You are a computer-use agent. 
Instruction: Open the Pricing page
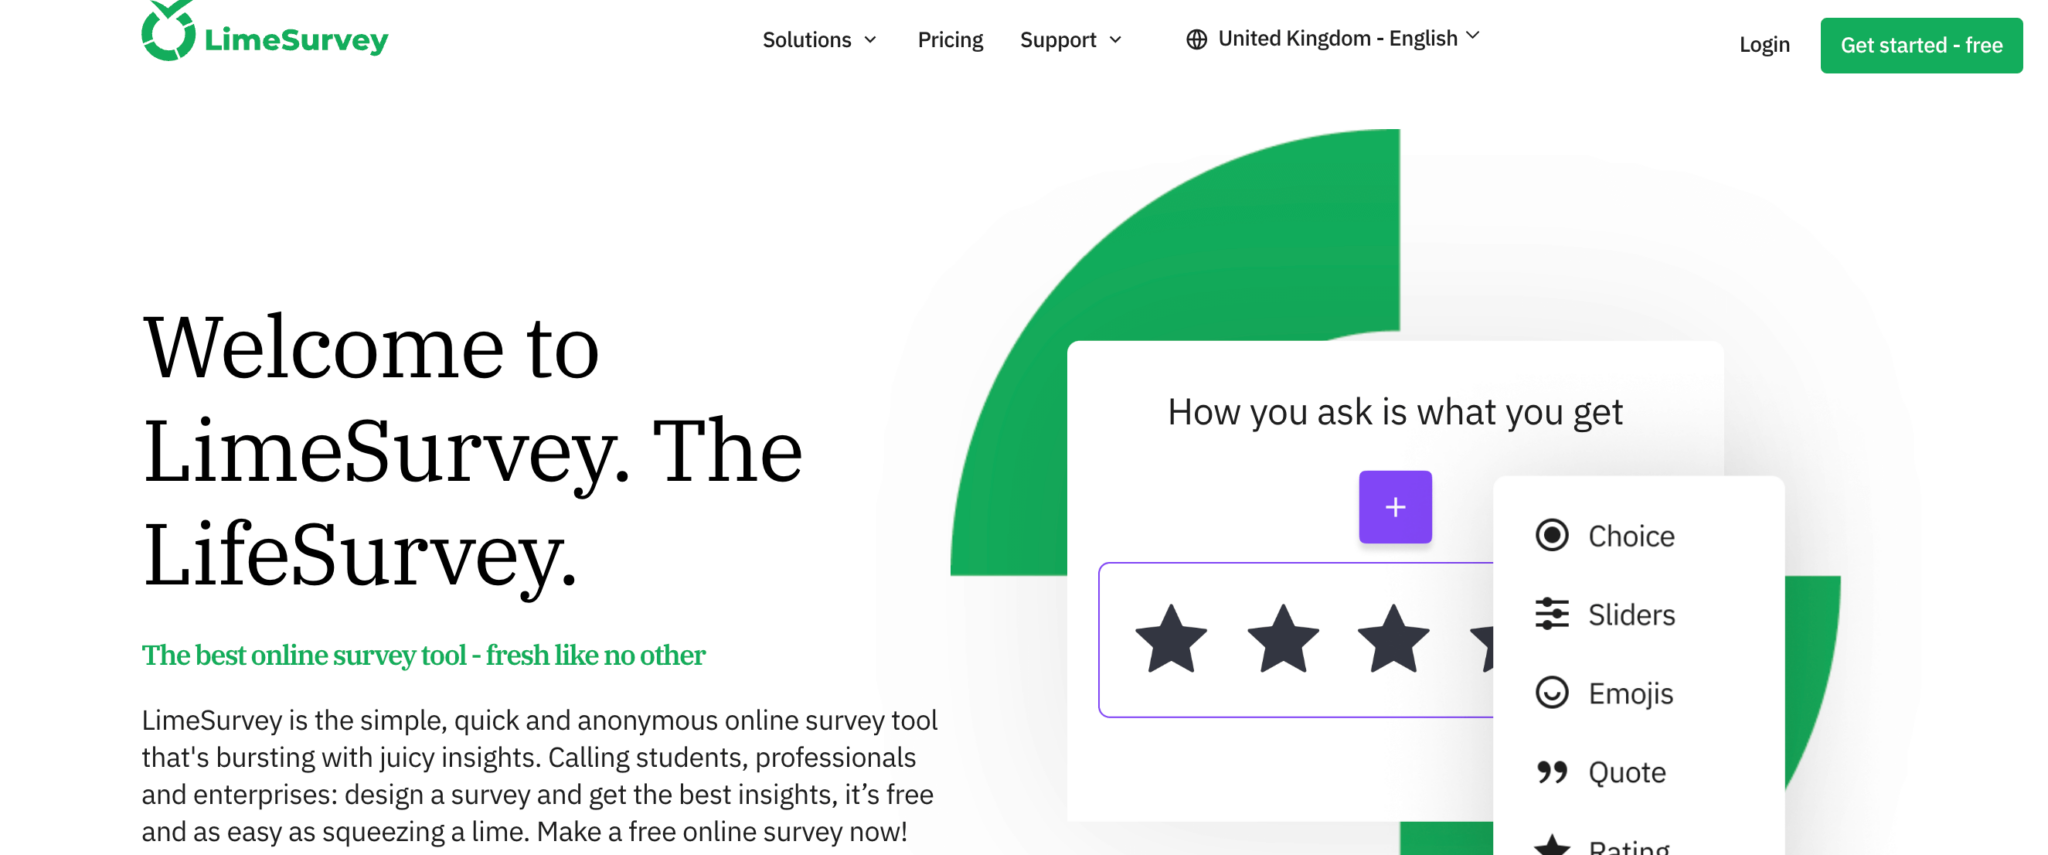[949, 40]
